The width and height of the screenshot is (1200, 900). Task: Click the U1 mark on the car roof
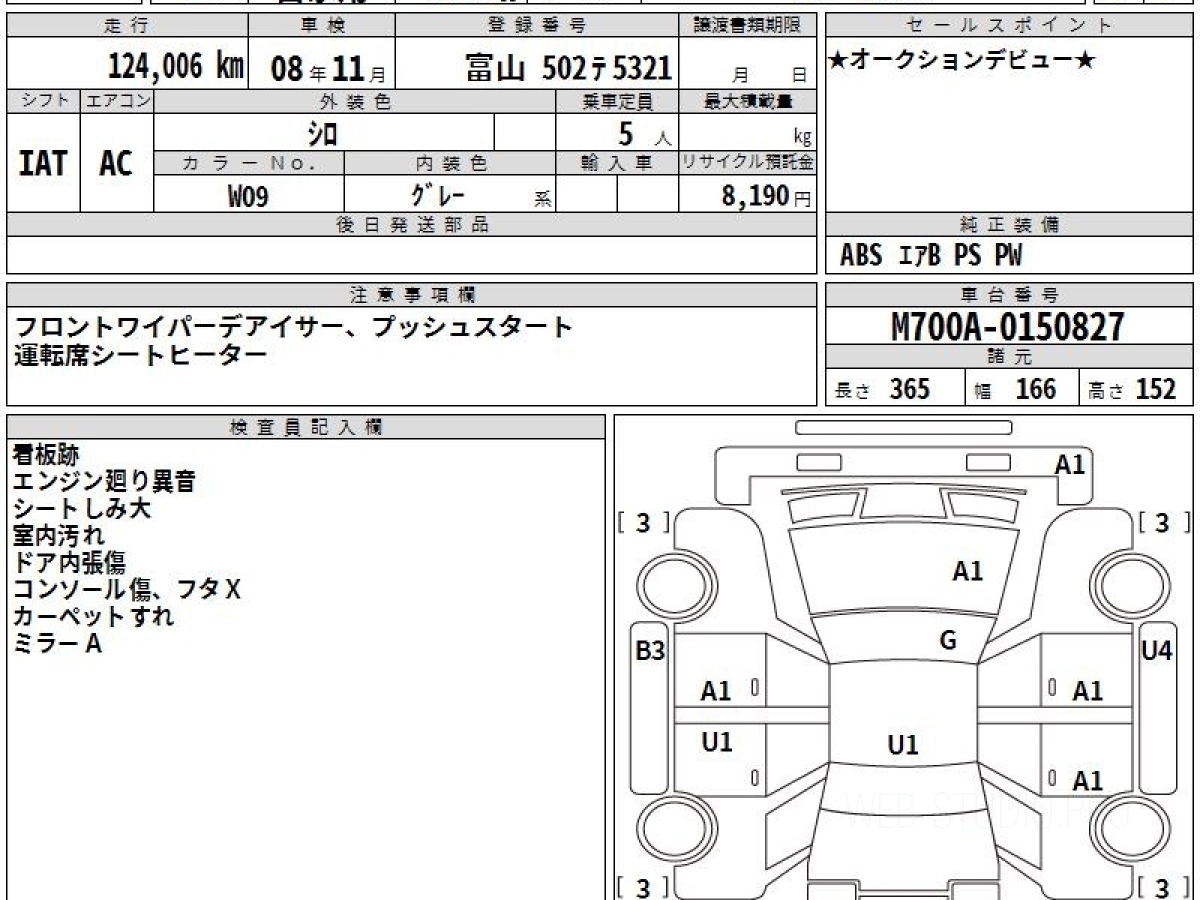tap(903, 745)
